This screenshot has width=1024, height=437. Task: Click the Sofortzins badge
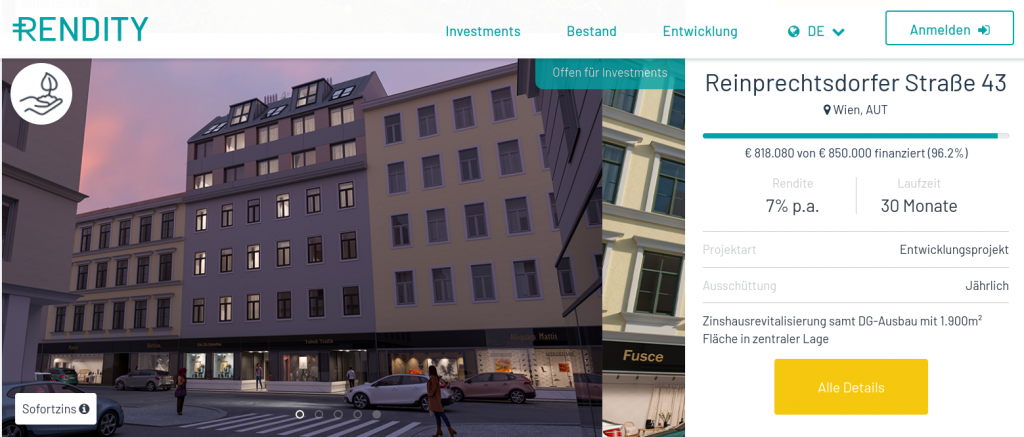(56, 410)
